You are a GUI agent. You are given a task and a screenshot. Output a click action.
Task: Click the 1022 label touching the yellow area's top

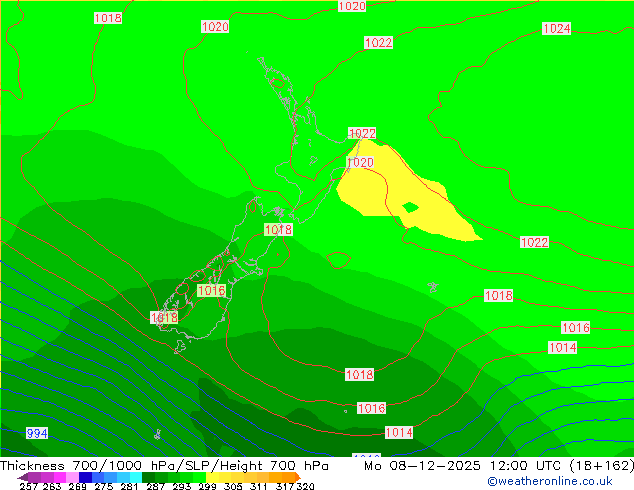click(362, 133)
